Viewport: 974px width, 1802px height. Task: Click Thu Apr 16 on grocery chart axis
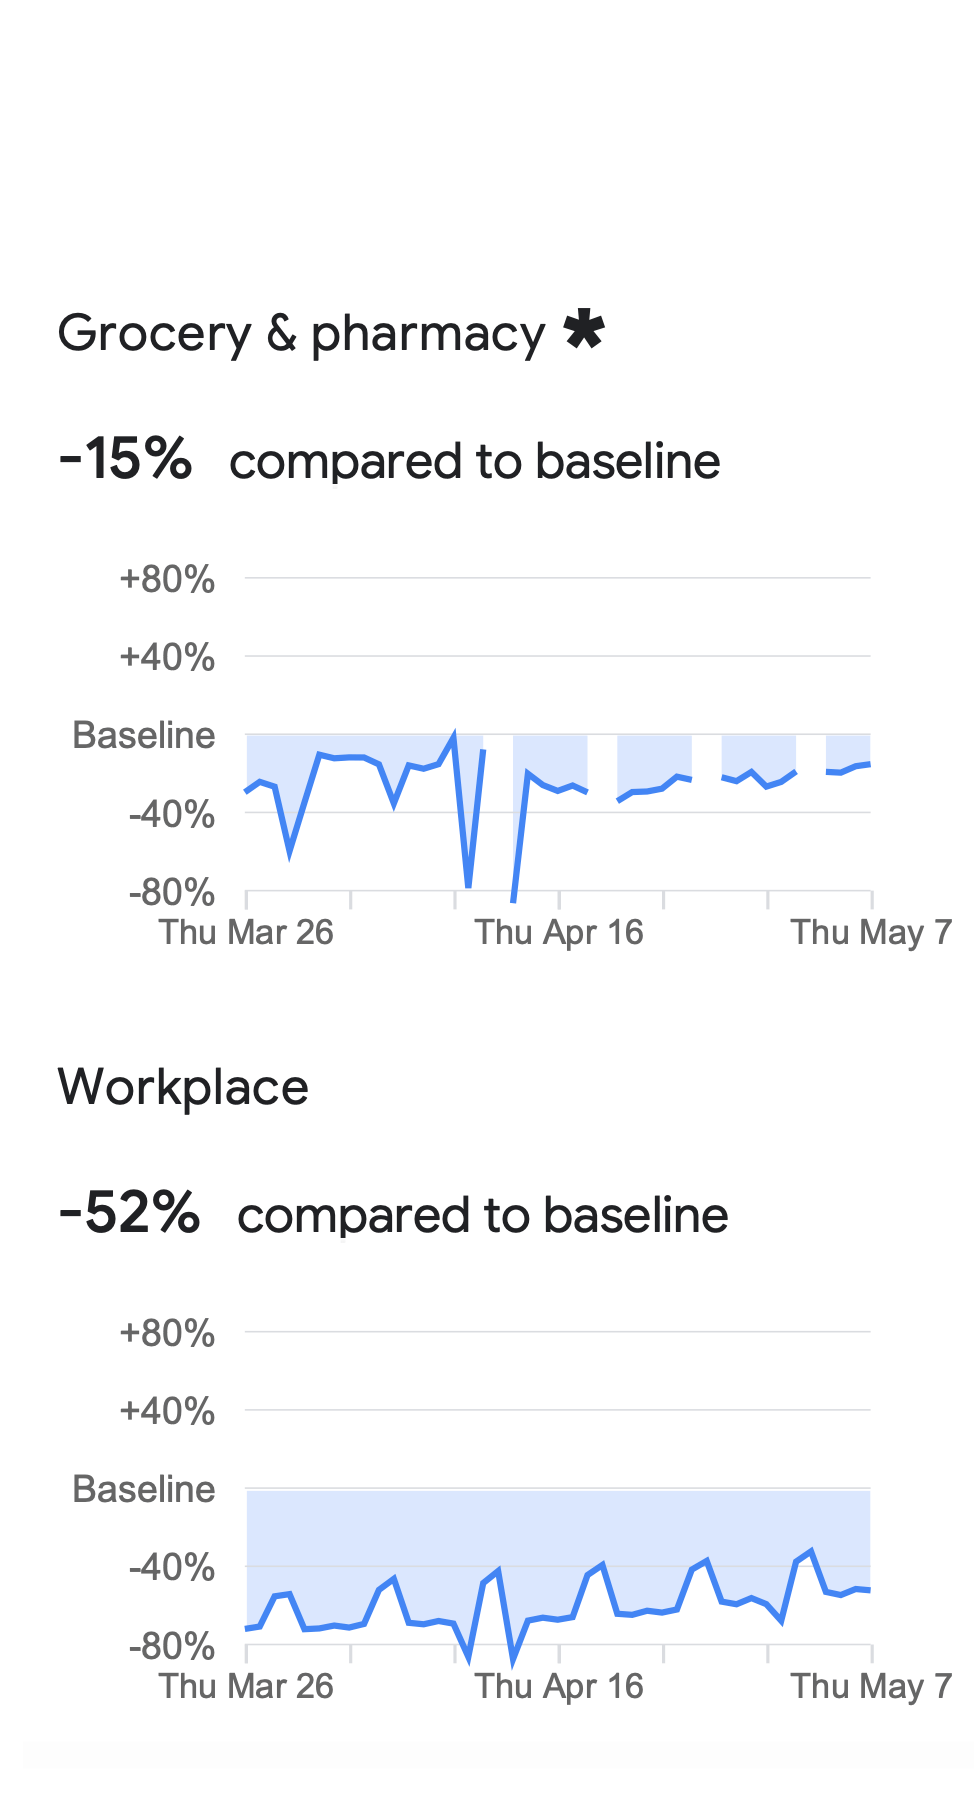(559, 932)
